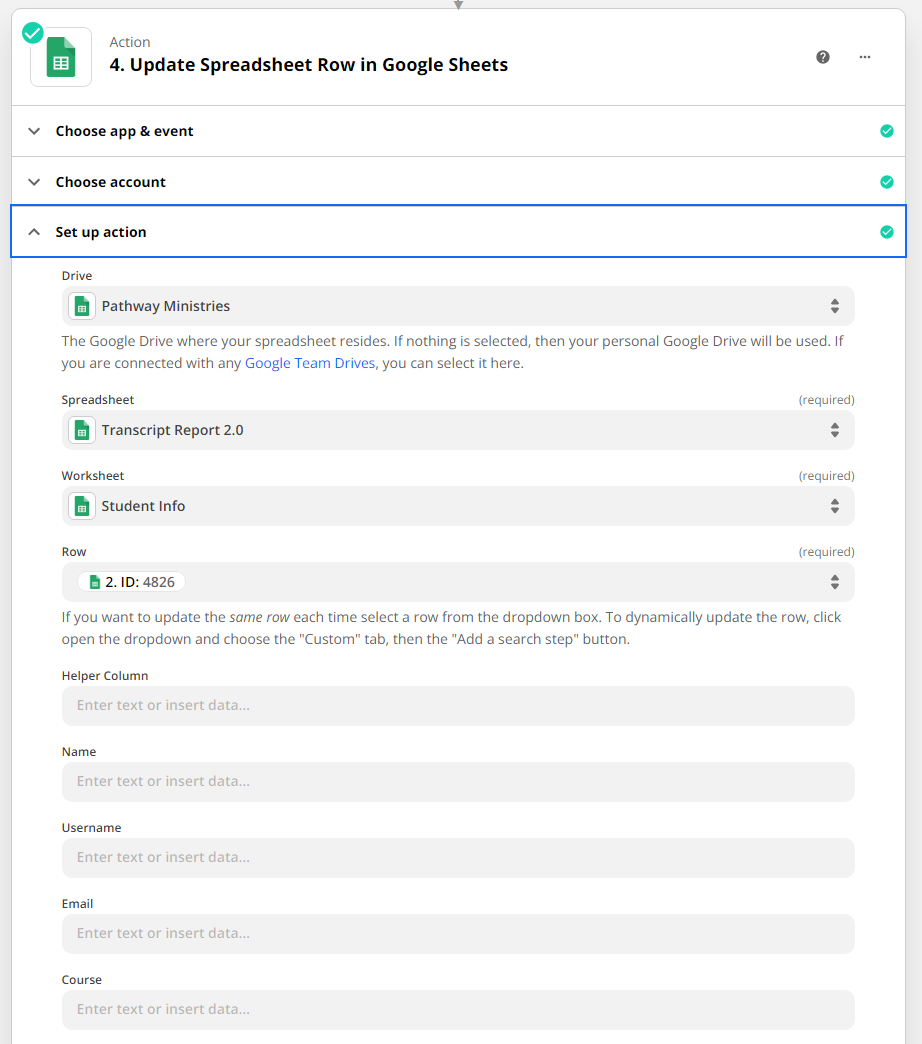Click the green checkmark on Choose account
The height and width of the screenshot is (1044, 922).
point(887,182)
